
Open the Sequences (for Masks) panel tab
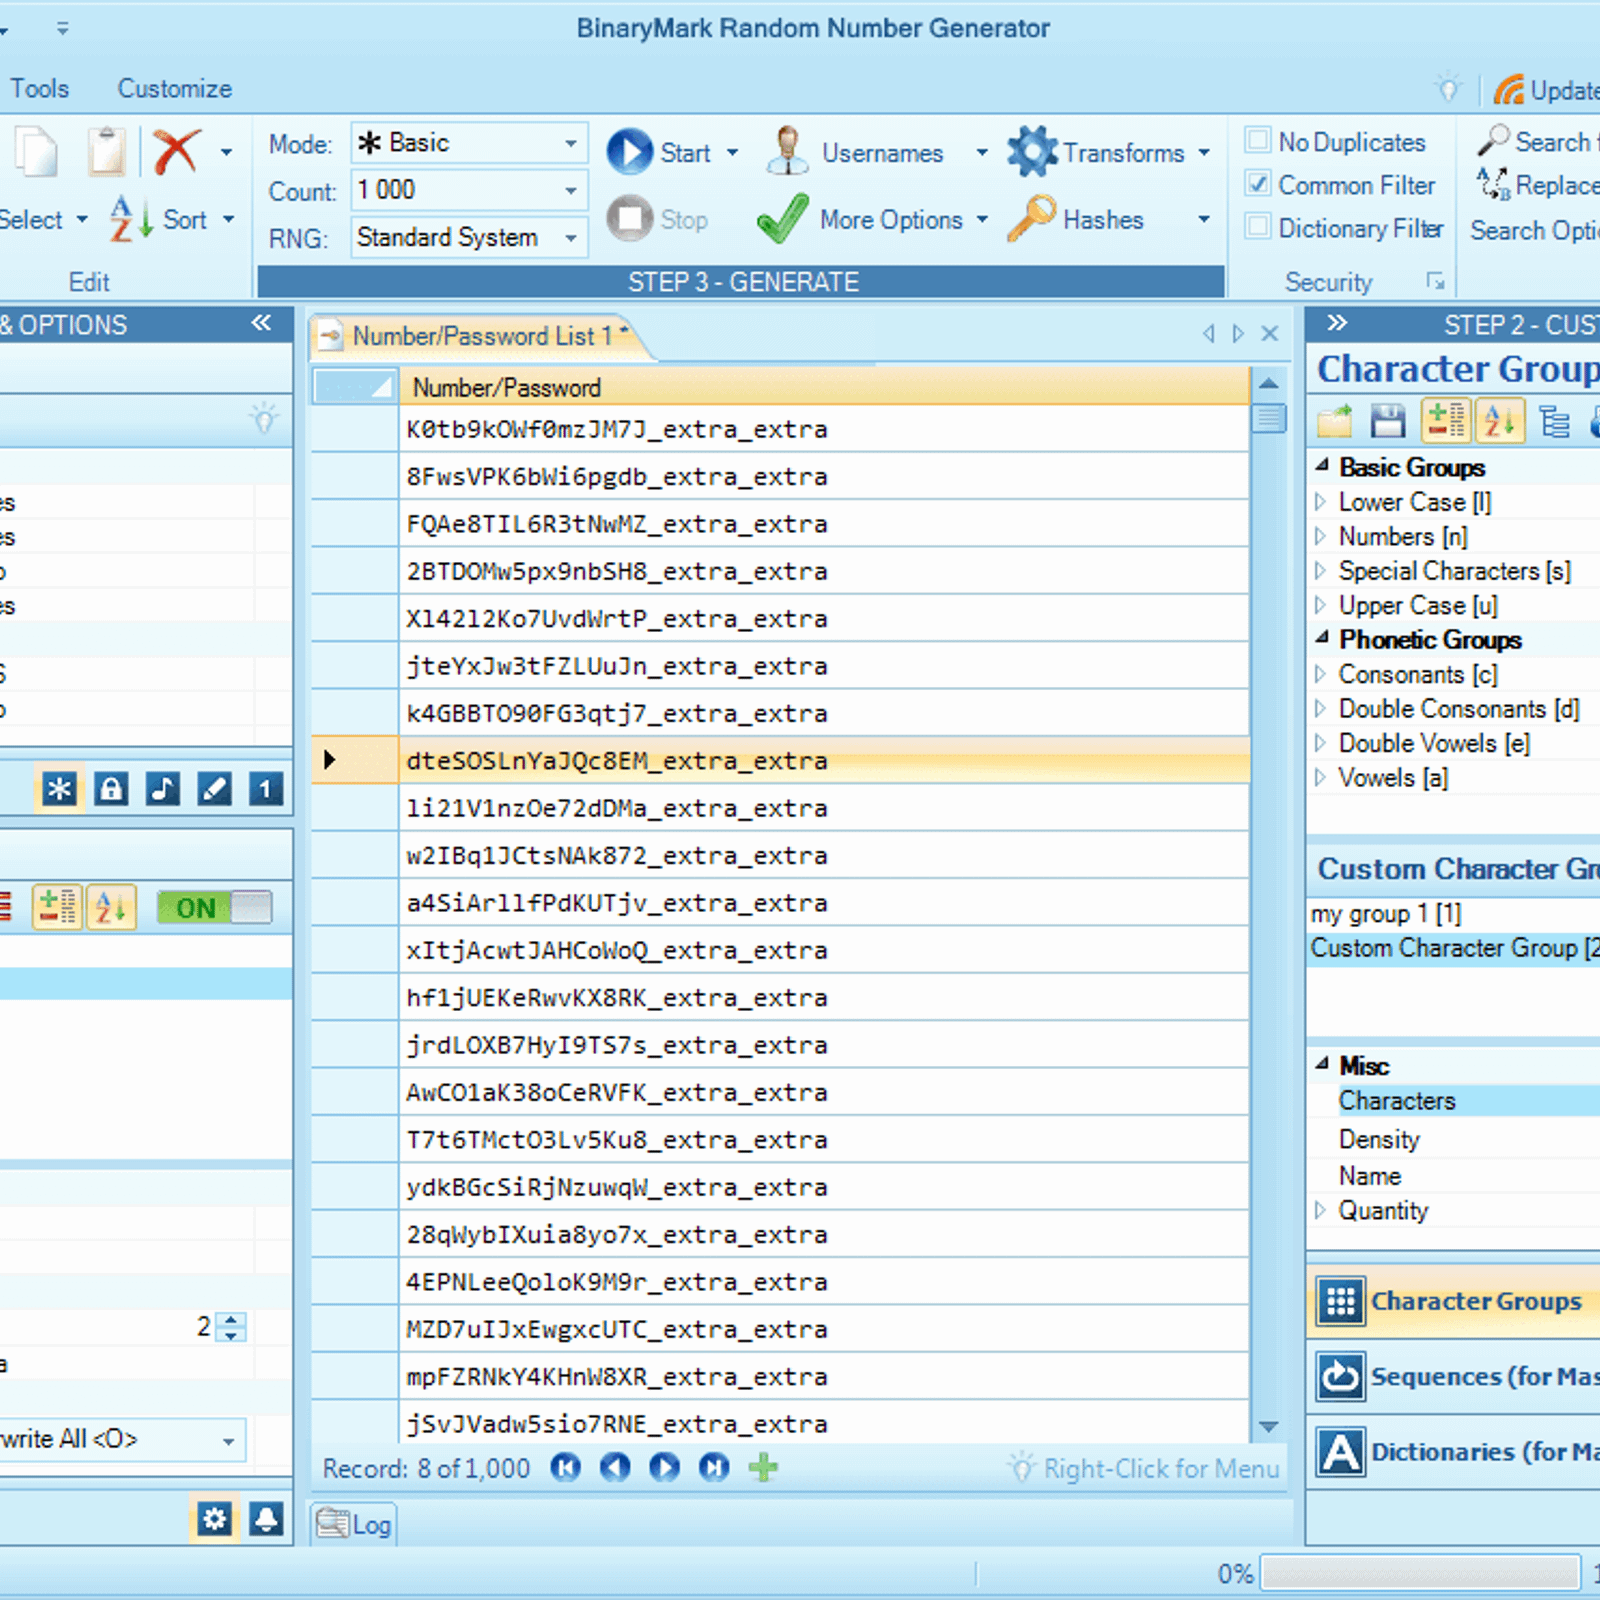[1454, 1377]
